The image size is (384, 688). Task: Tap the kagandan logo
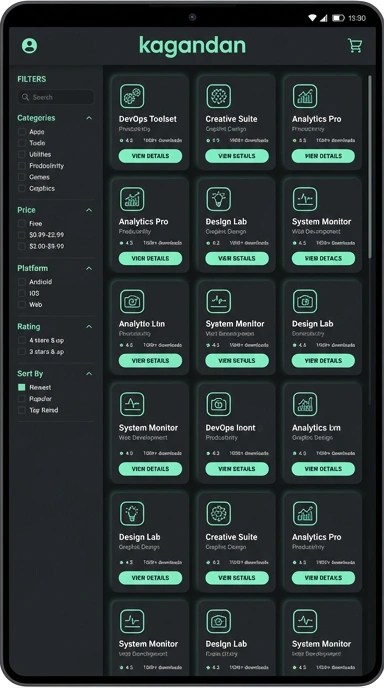(x=192, y=46)
